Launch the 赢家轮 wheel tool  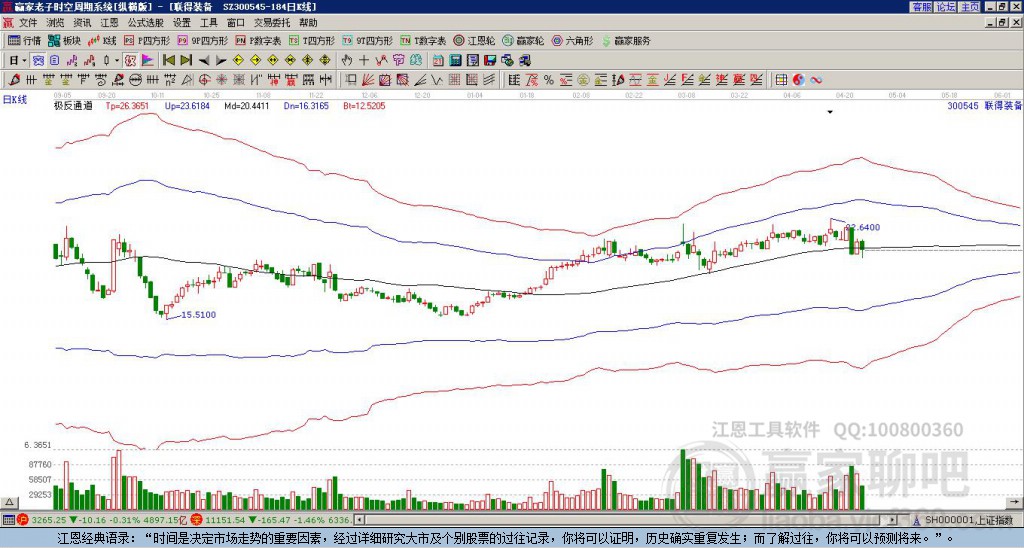pos(523,40)
